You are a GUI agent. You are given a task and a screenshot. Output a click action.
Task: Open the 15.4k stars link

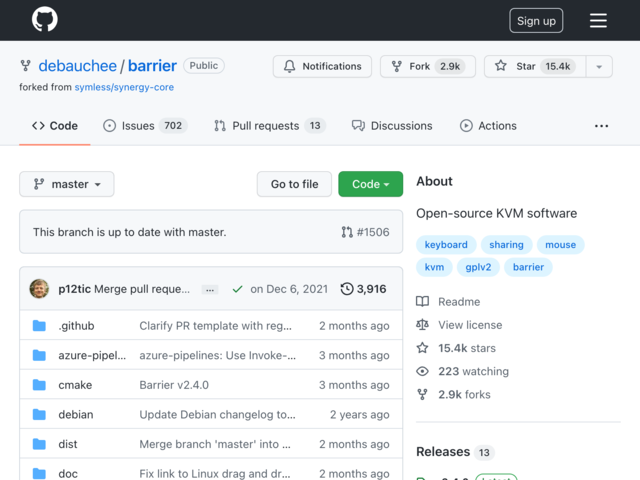click(x=456, y=348)
